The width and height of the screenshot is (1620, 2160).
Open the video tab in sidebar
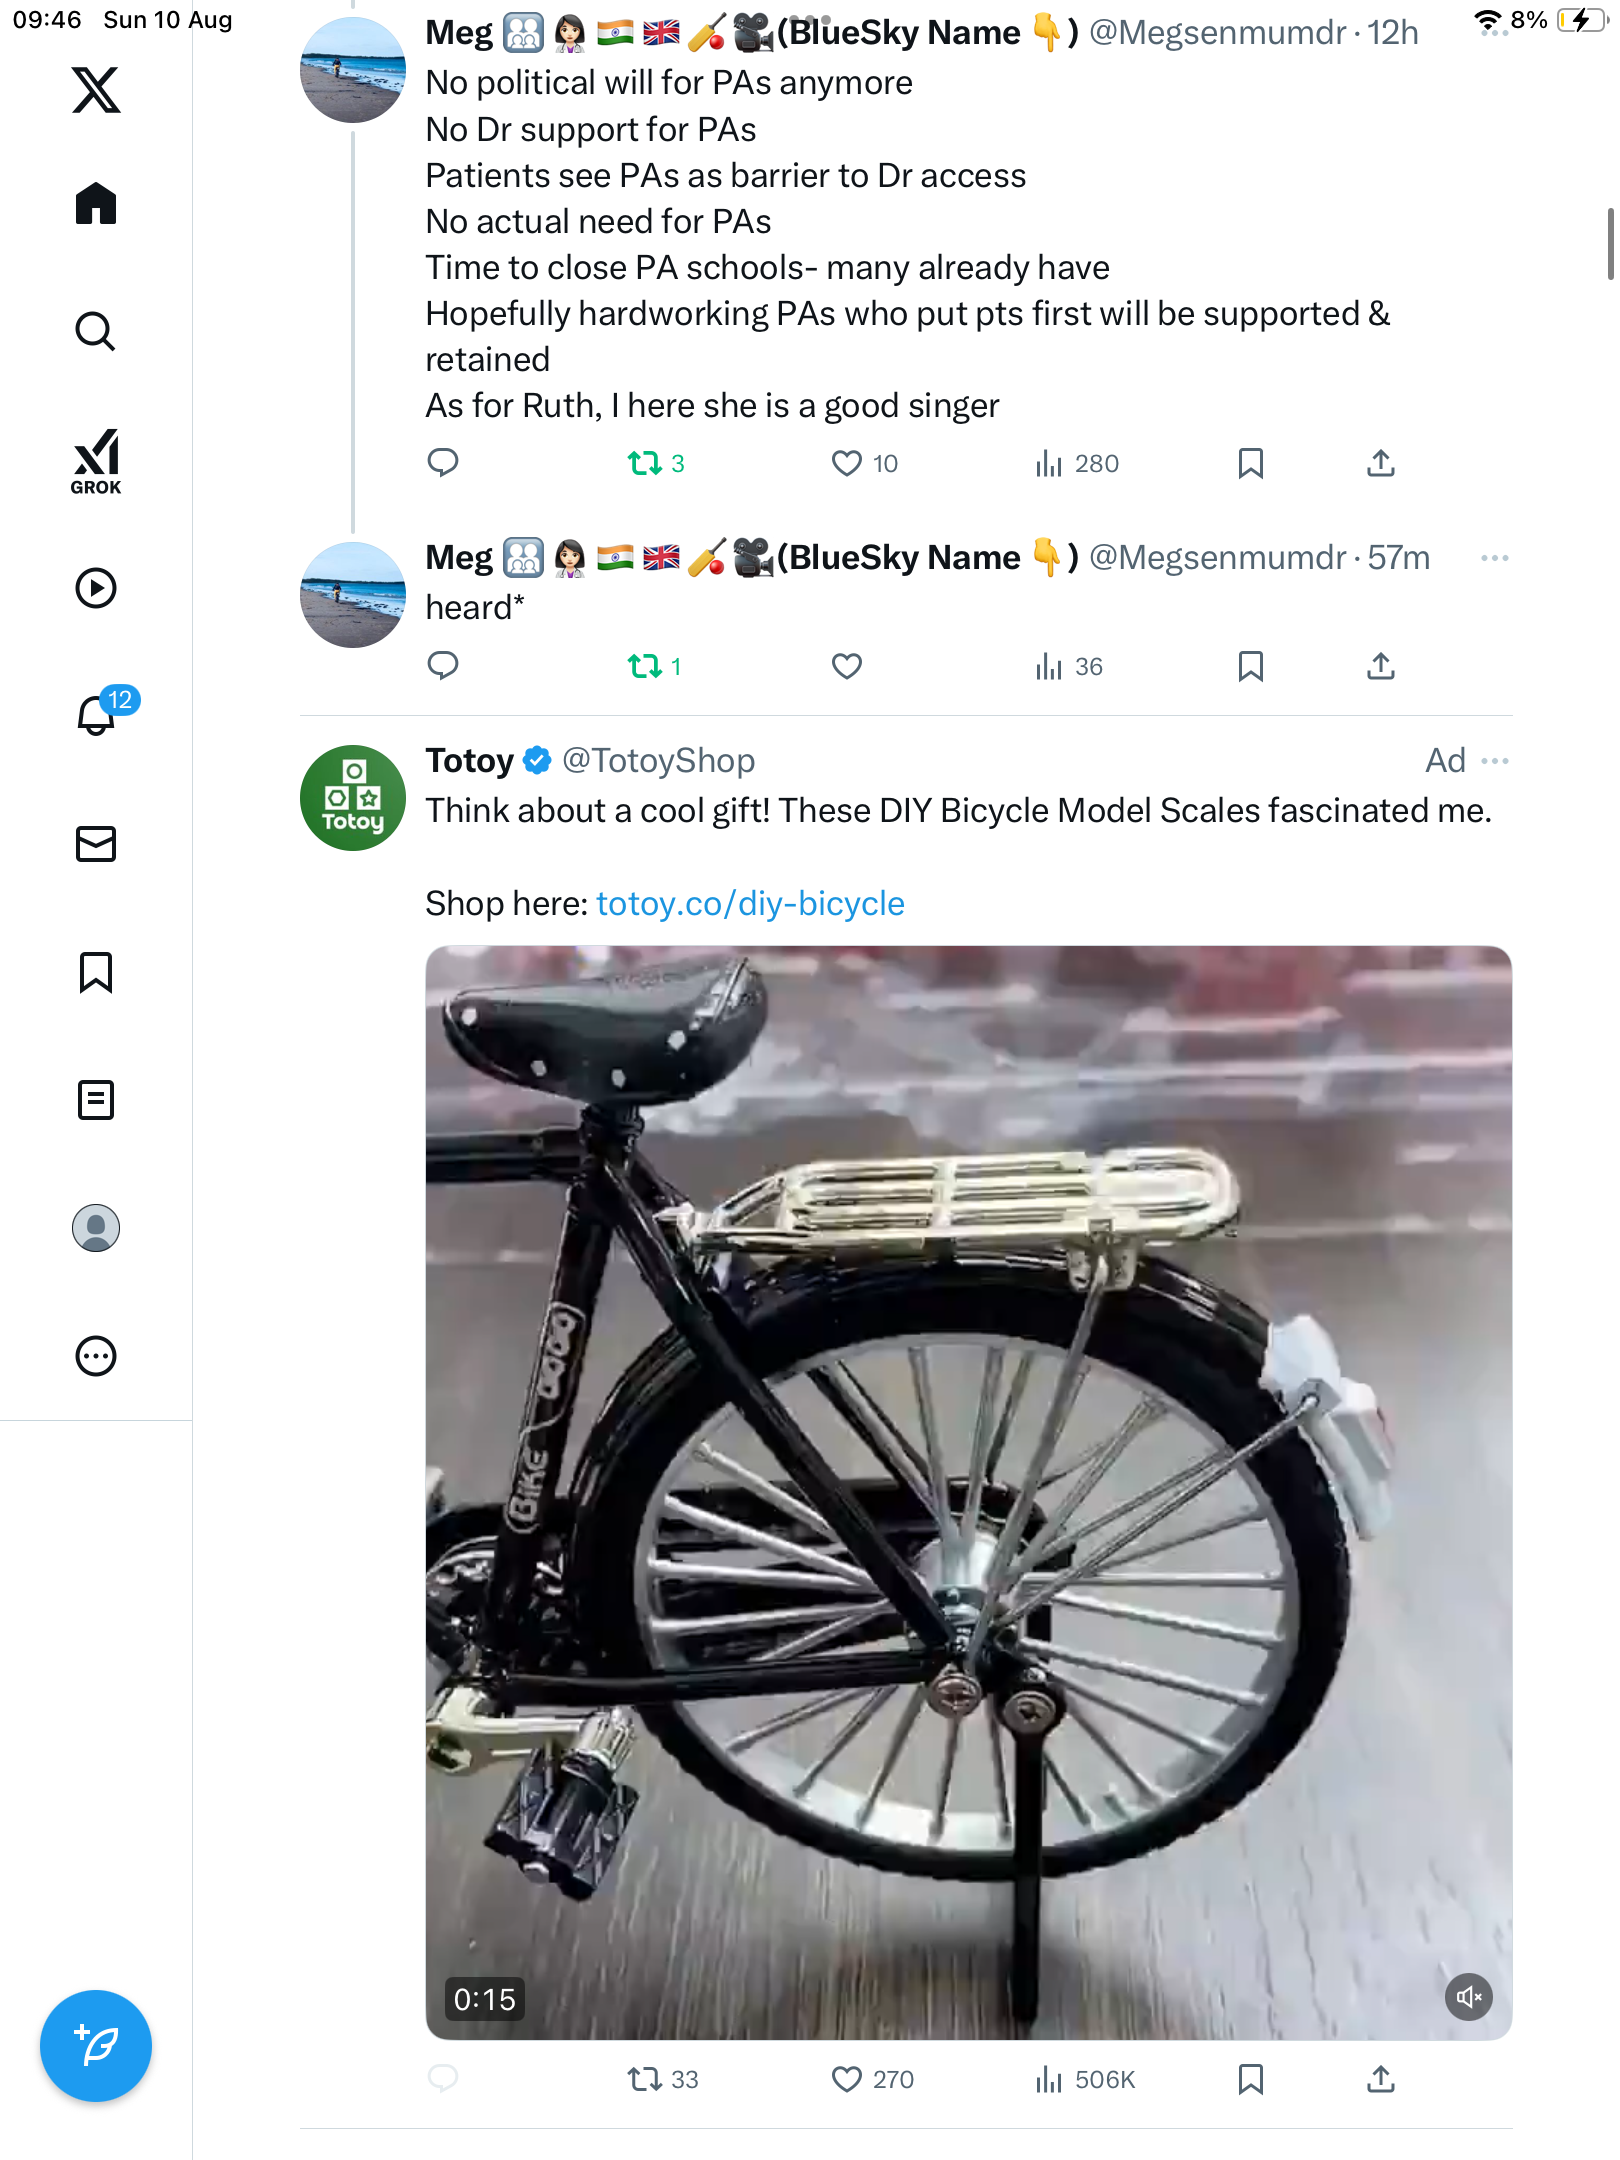click(96, 588)
